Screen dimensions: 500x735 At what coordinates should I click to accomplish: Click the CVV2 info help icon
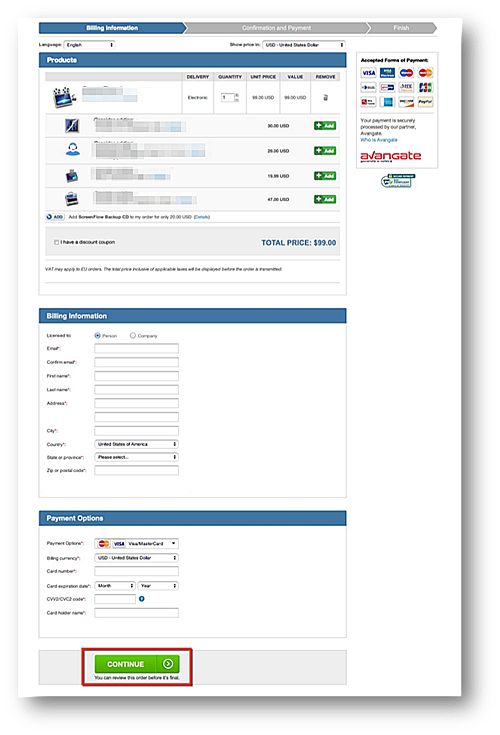point(142,599)
